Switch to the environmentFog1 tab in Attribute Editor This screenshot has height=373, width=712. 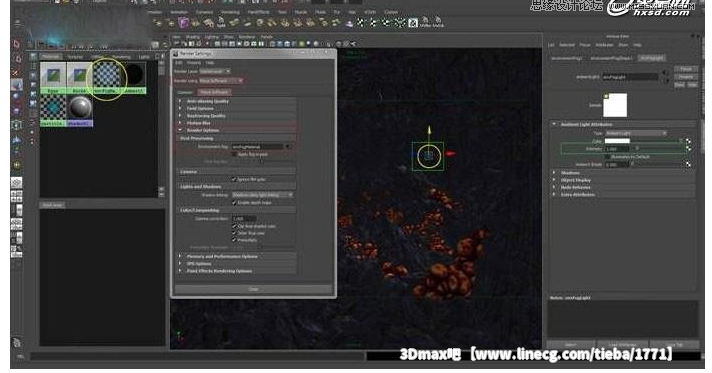567,58
